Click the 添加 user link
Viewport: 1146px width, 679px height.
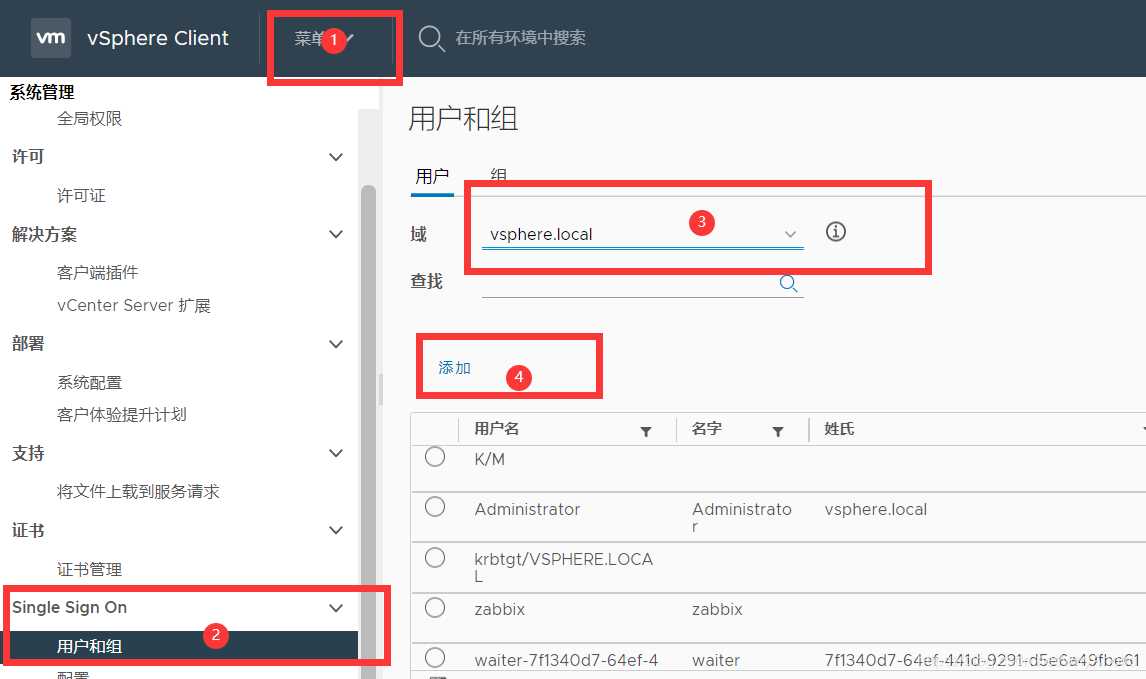455,368
